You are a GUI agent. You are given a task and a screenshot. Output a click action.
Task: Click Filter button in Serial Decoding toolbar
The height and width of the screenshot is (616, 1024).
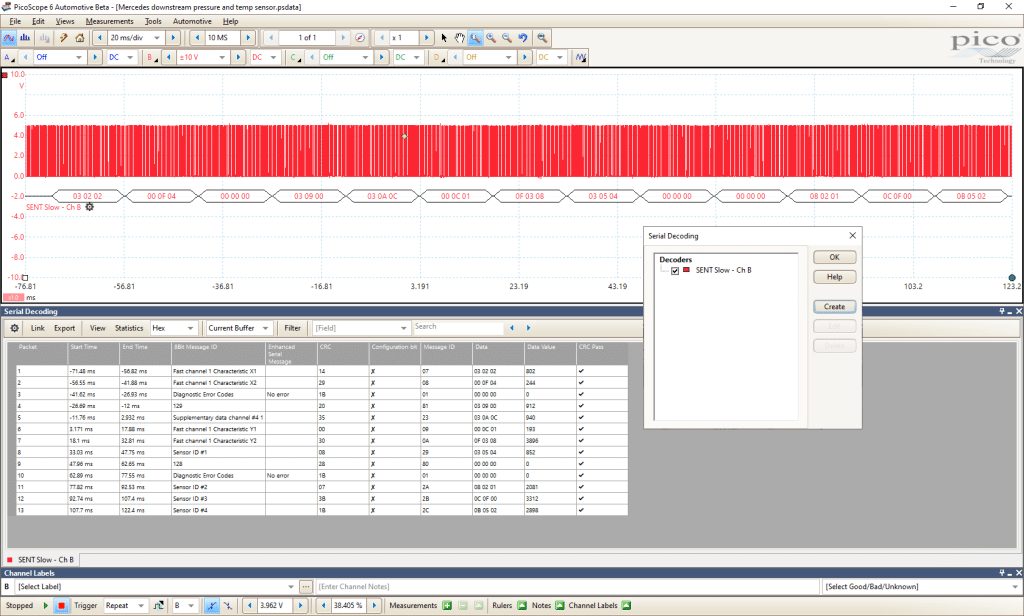[x=293, y=328]
